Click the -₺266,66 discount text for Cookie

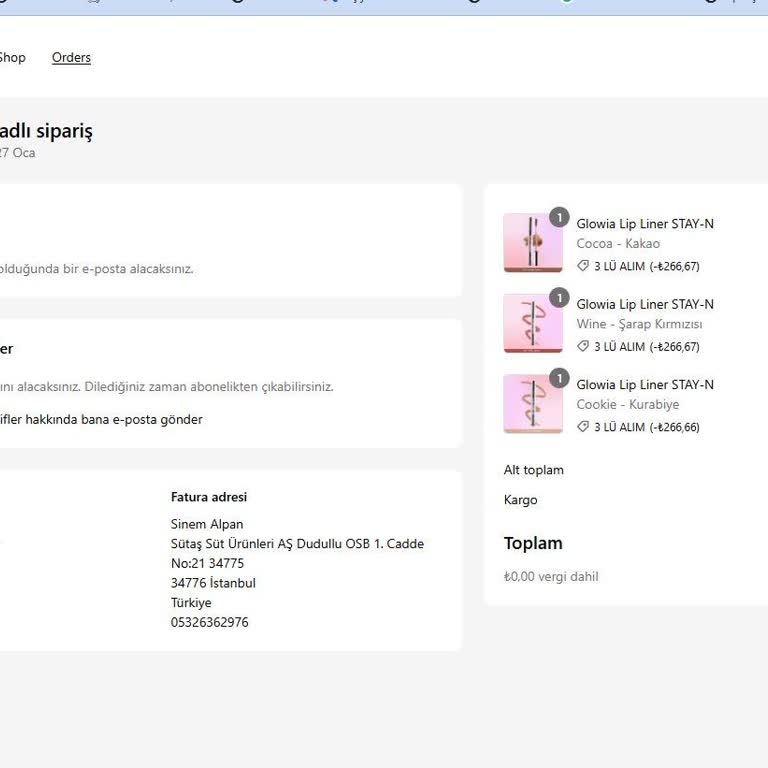[675, 427]
